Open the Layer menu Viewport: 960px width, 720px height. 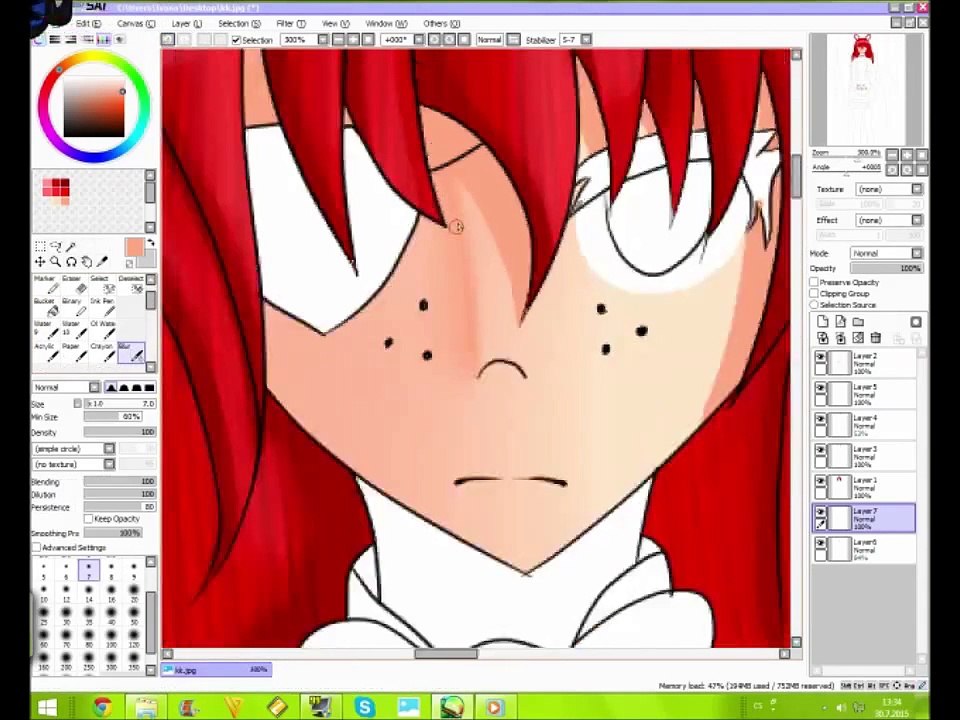click(x=186, y=23)
